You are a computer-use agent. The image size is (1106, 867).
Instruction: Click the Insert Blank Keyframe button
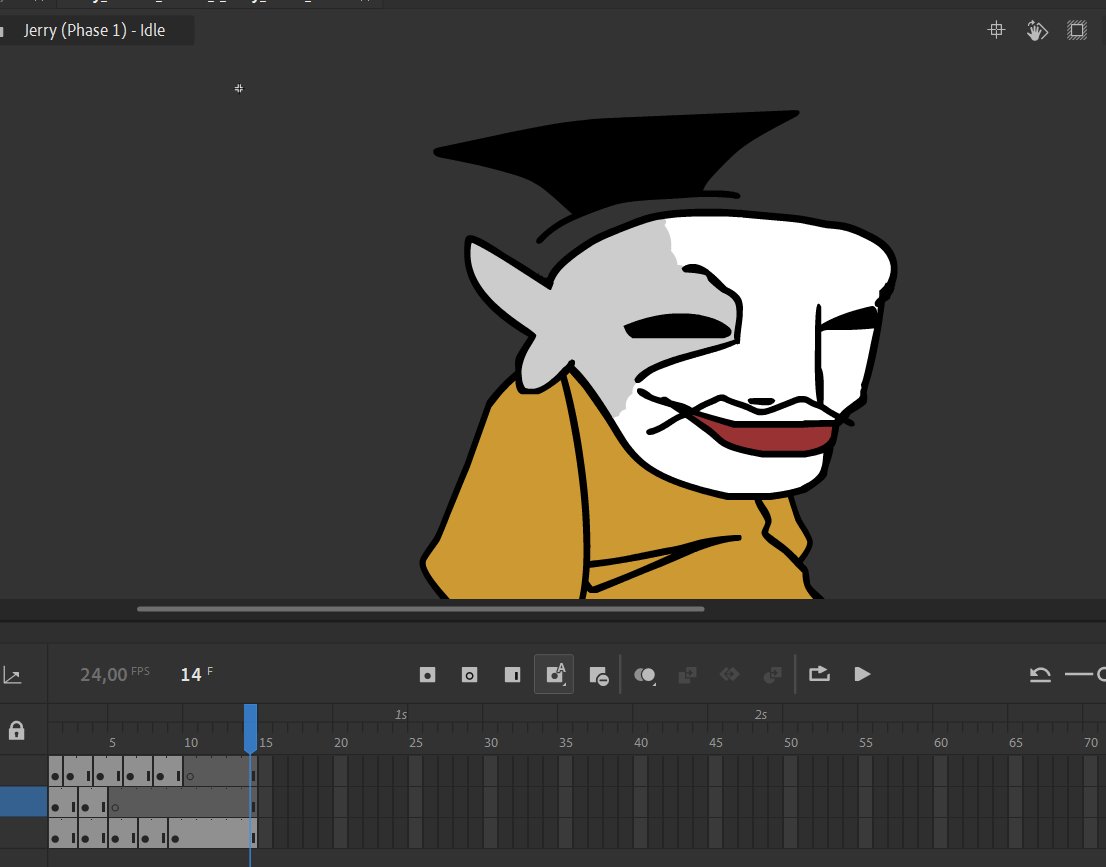click(x=469, y=675)
